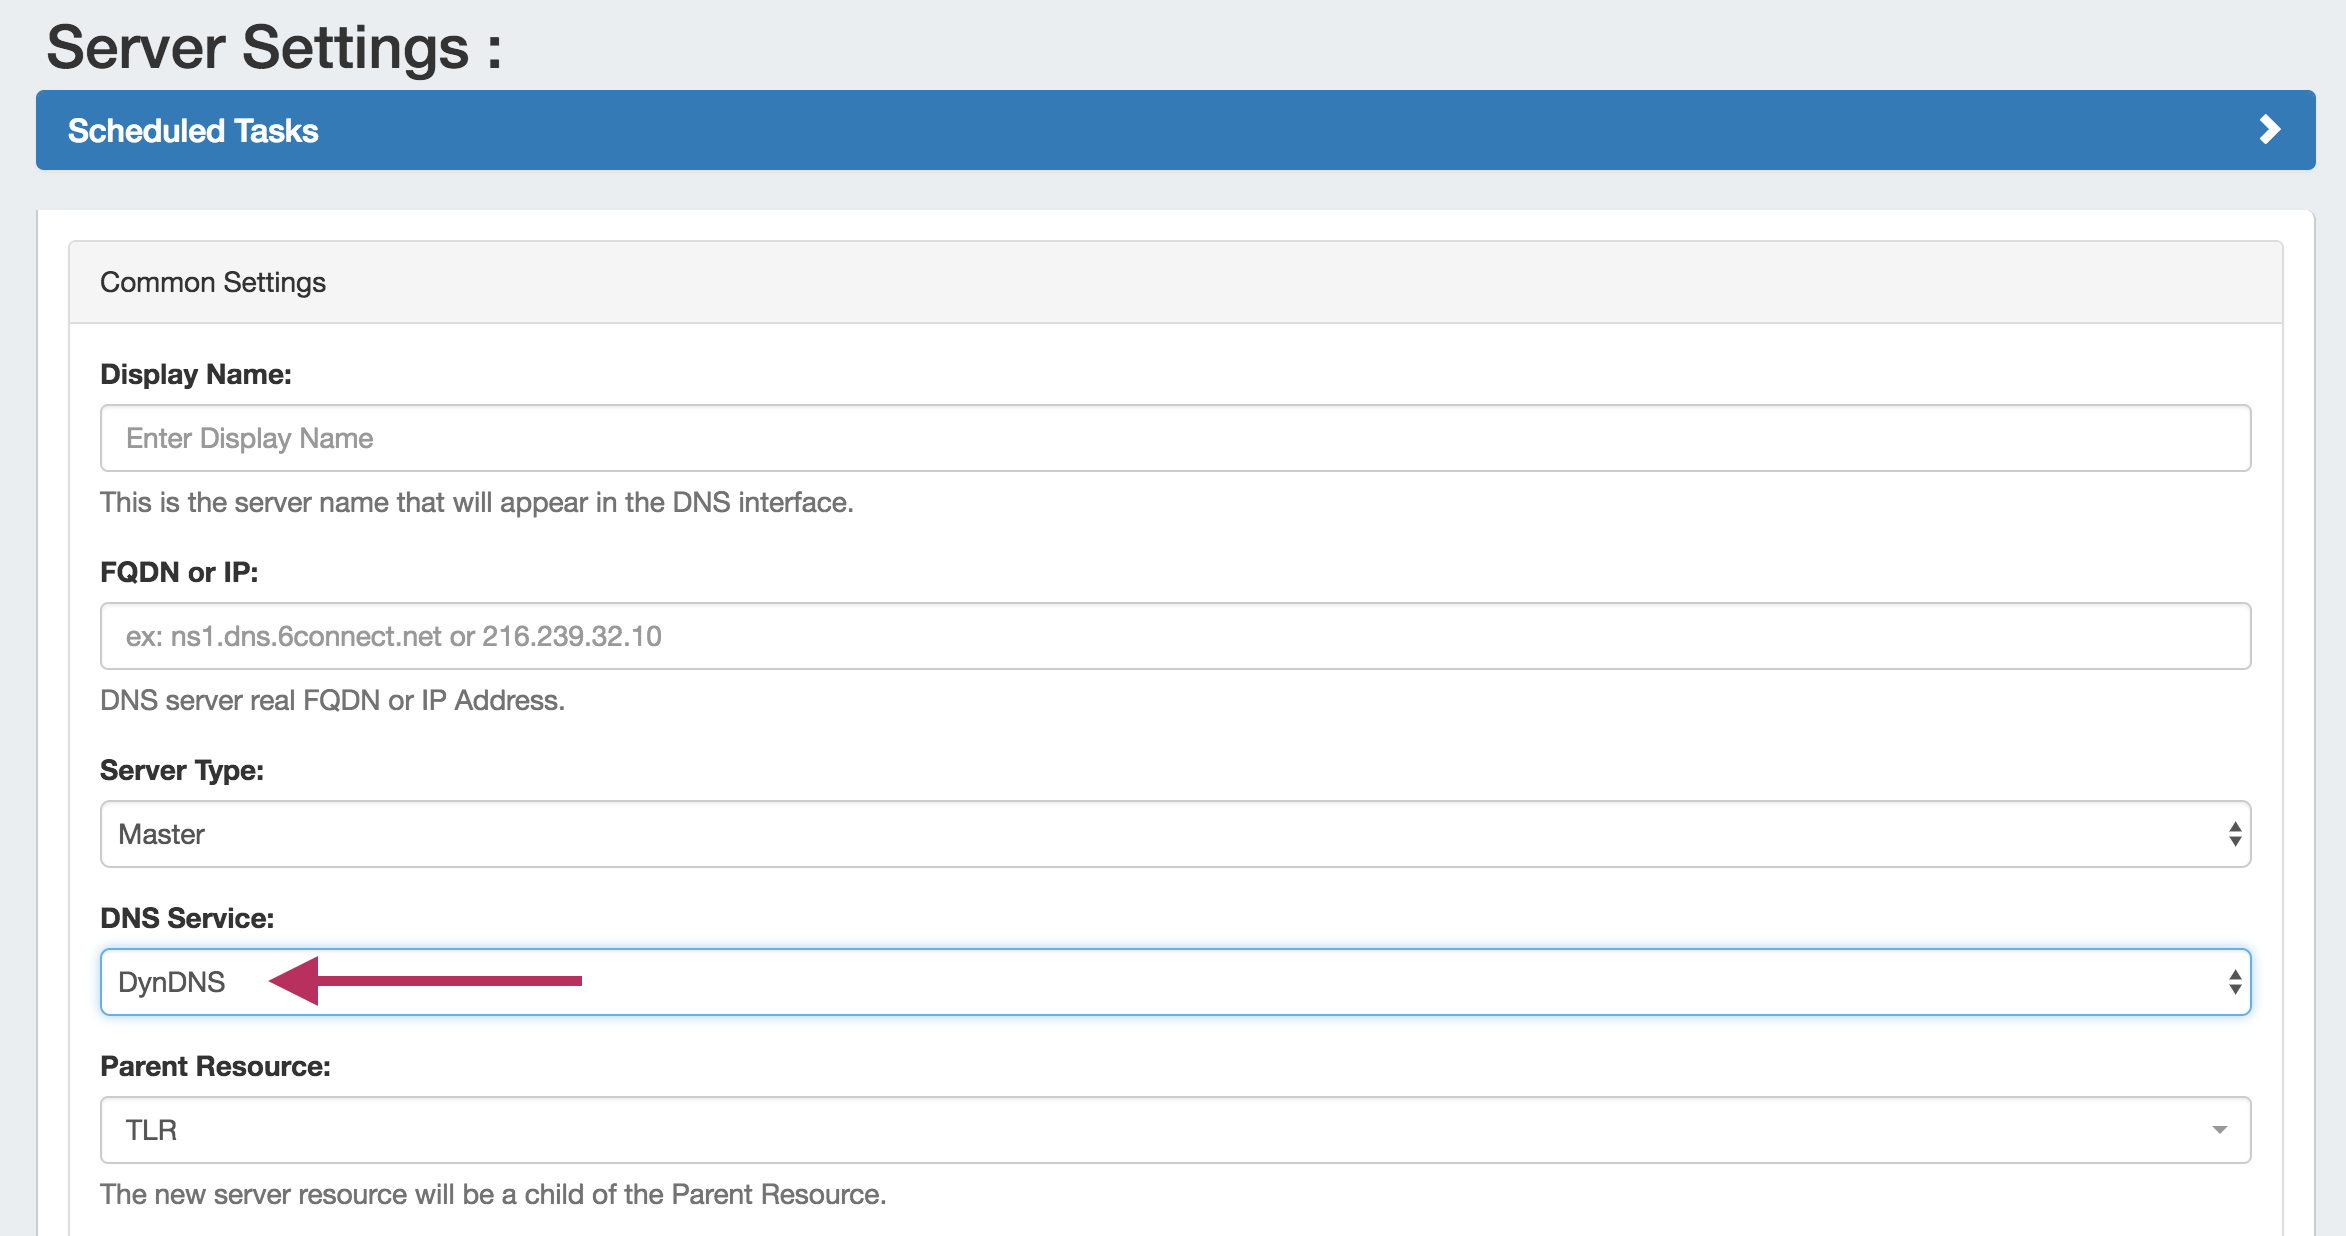The width and height of the screenshot is (2346, 1236).
Task: Click the Parent Resource child hint text
Action: pyautogui.click(x=493, y=1194)
